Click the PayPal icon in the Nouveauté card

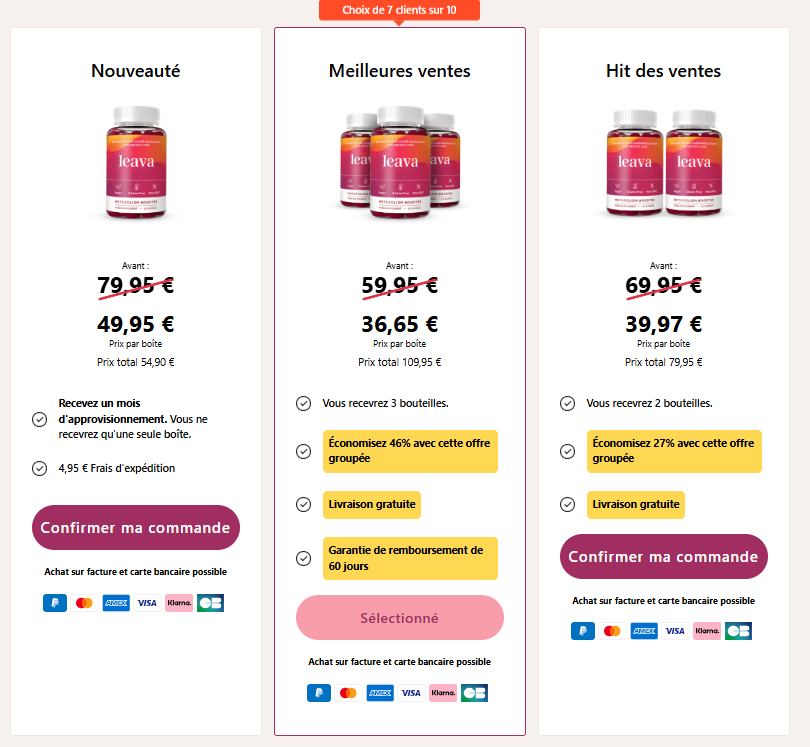click(54, 603)
